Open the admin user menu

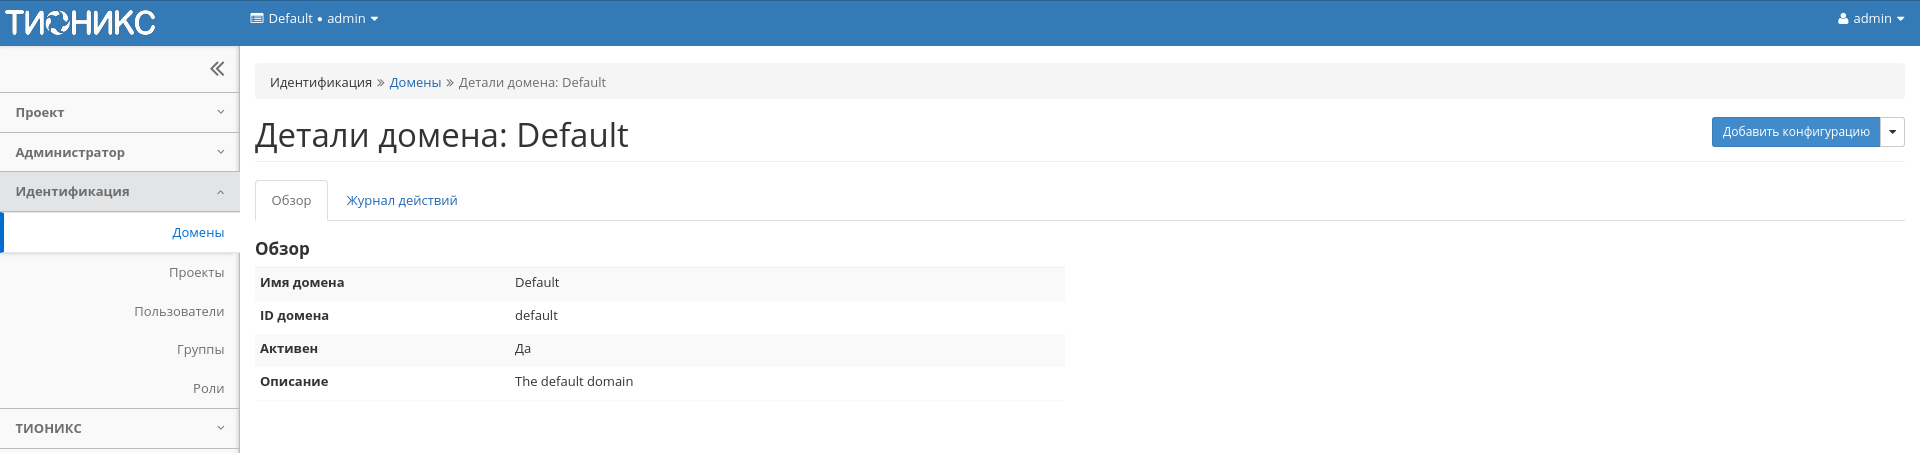pos(1870,19)
